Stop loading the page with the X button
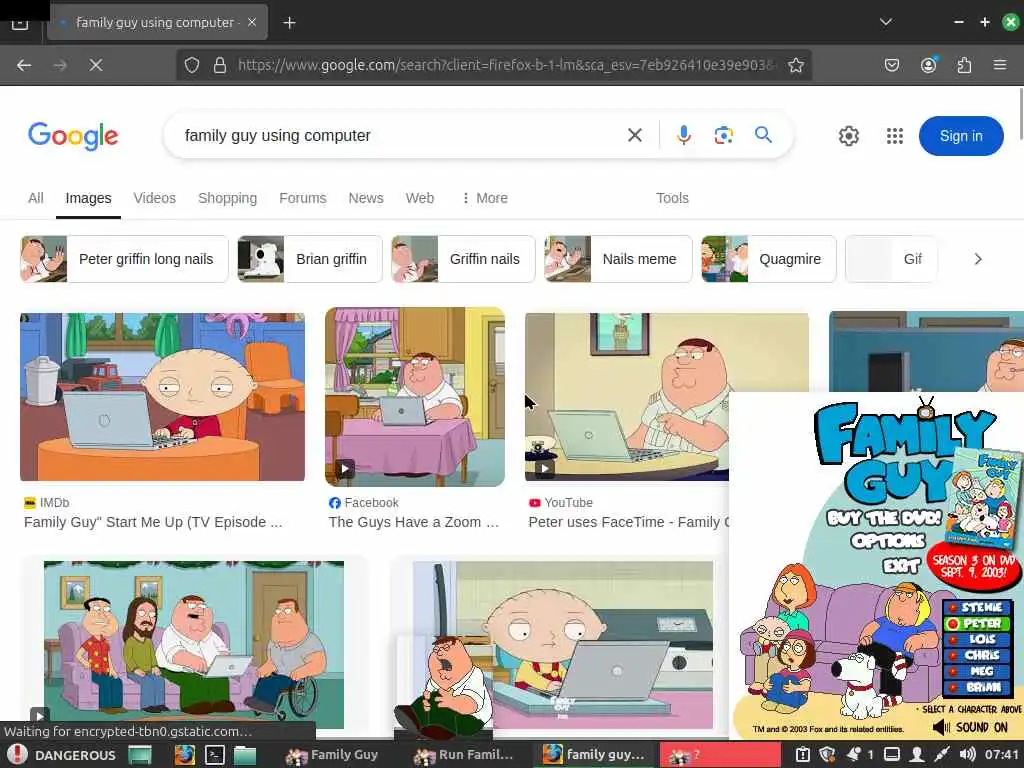Image resolution: width=1024 pixels, height=768 pixels. coord(95,65)
